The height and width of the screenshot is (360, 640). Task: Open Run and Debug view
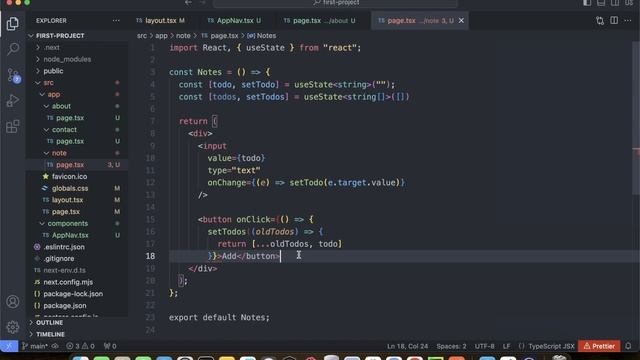[13, 100]
